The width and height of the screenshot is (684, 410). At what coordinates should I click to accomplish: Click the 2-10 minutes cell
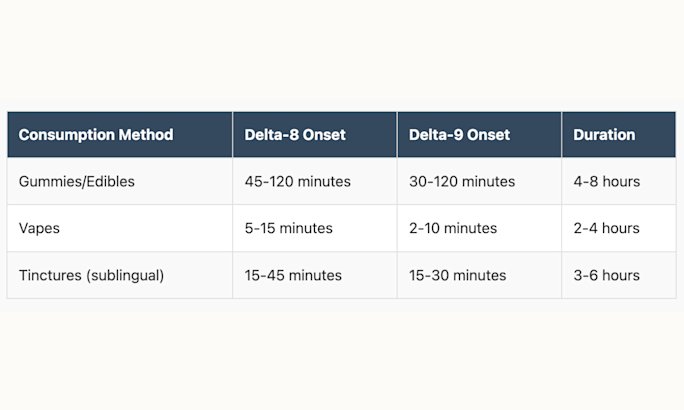click(453, 228)
